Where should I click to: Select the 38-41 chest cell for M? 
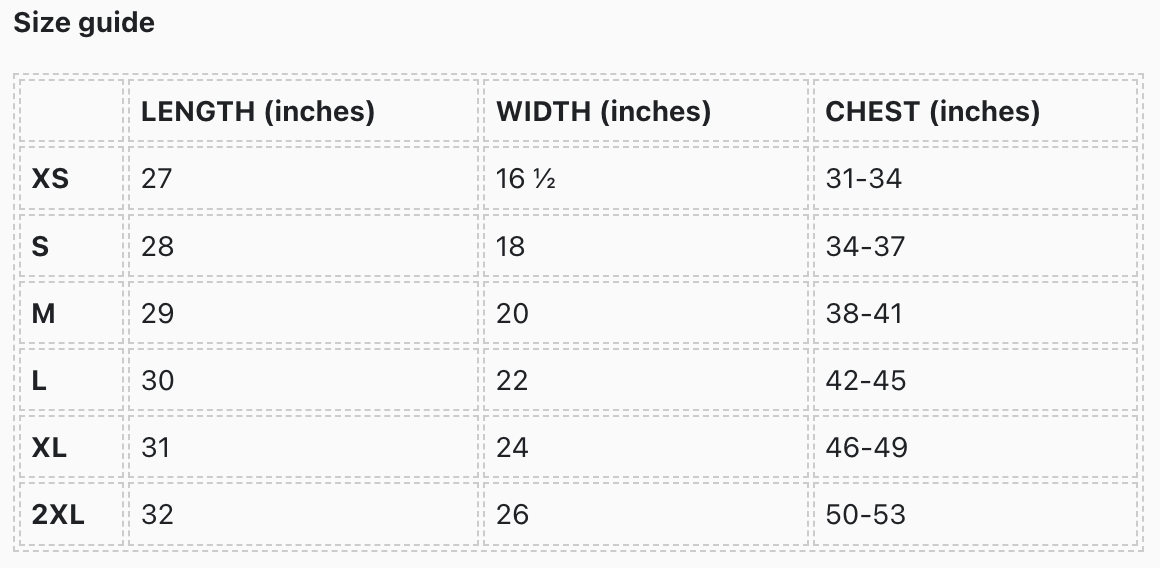tap(864, 313)
